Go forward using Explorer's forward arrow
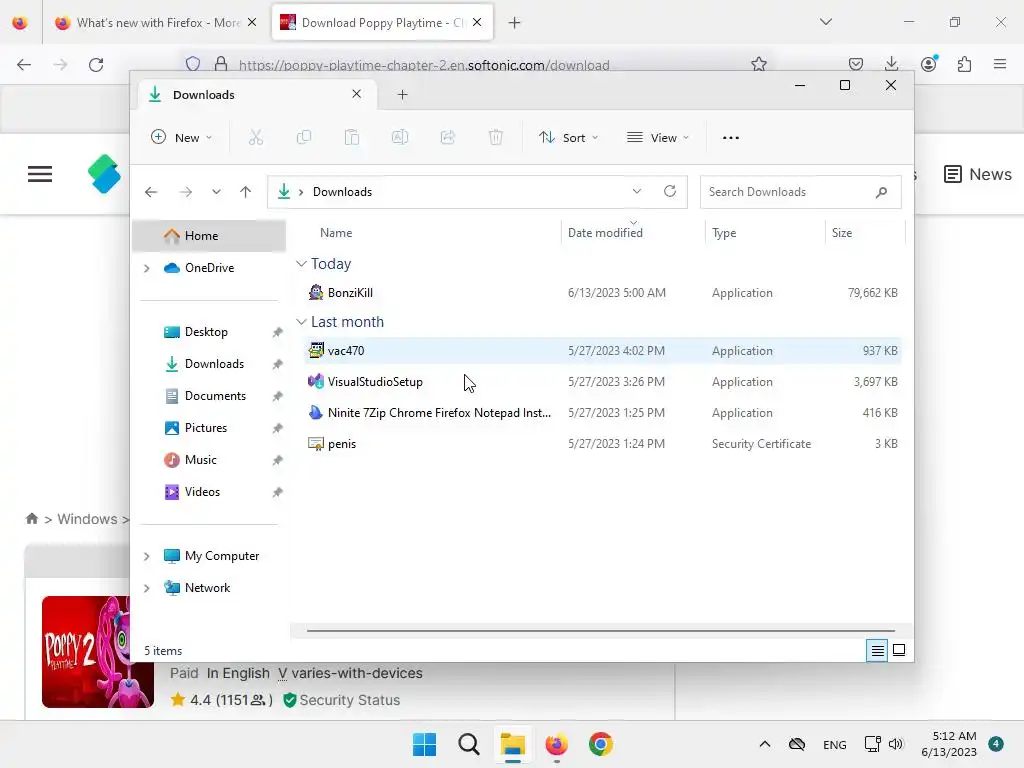This screenshot has width=1024, height=768. [185, 192]
